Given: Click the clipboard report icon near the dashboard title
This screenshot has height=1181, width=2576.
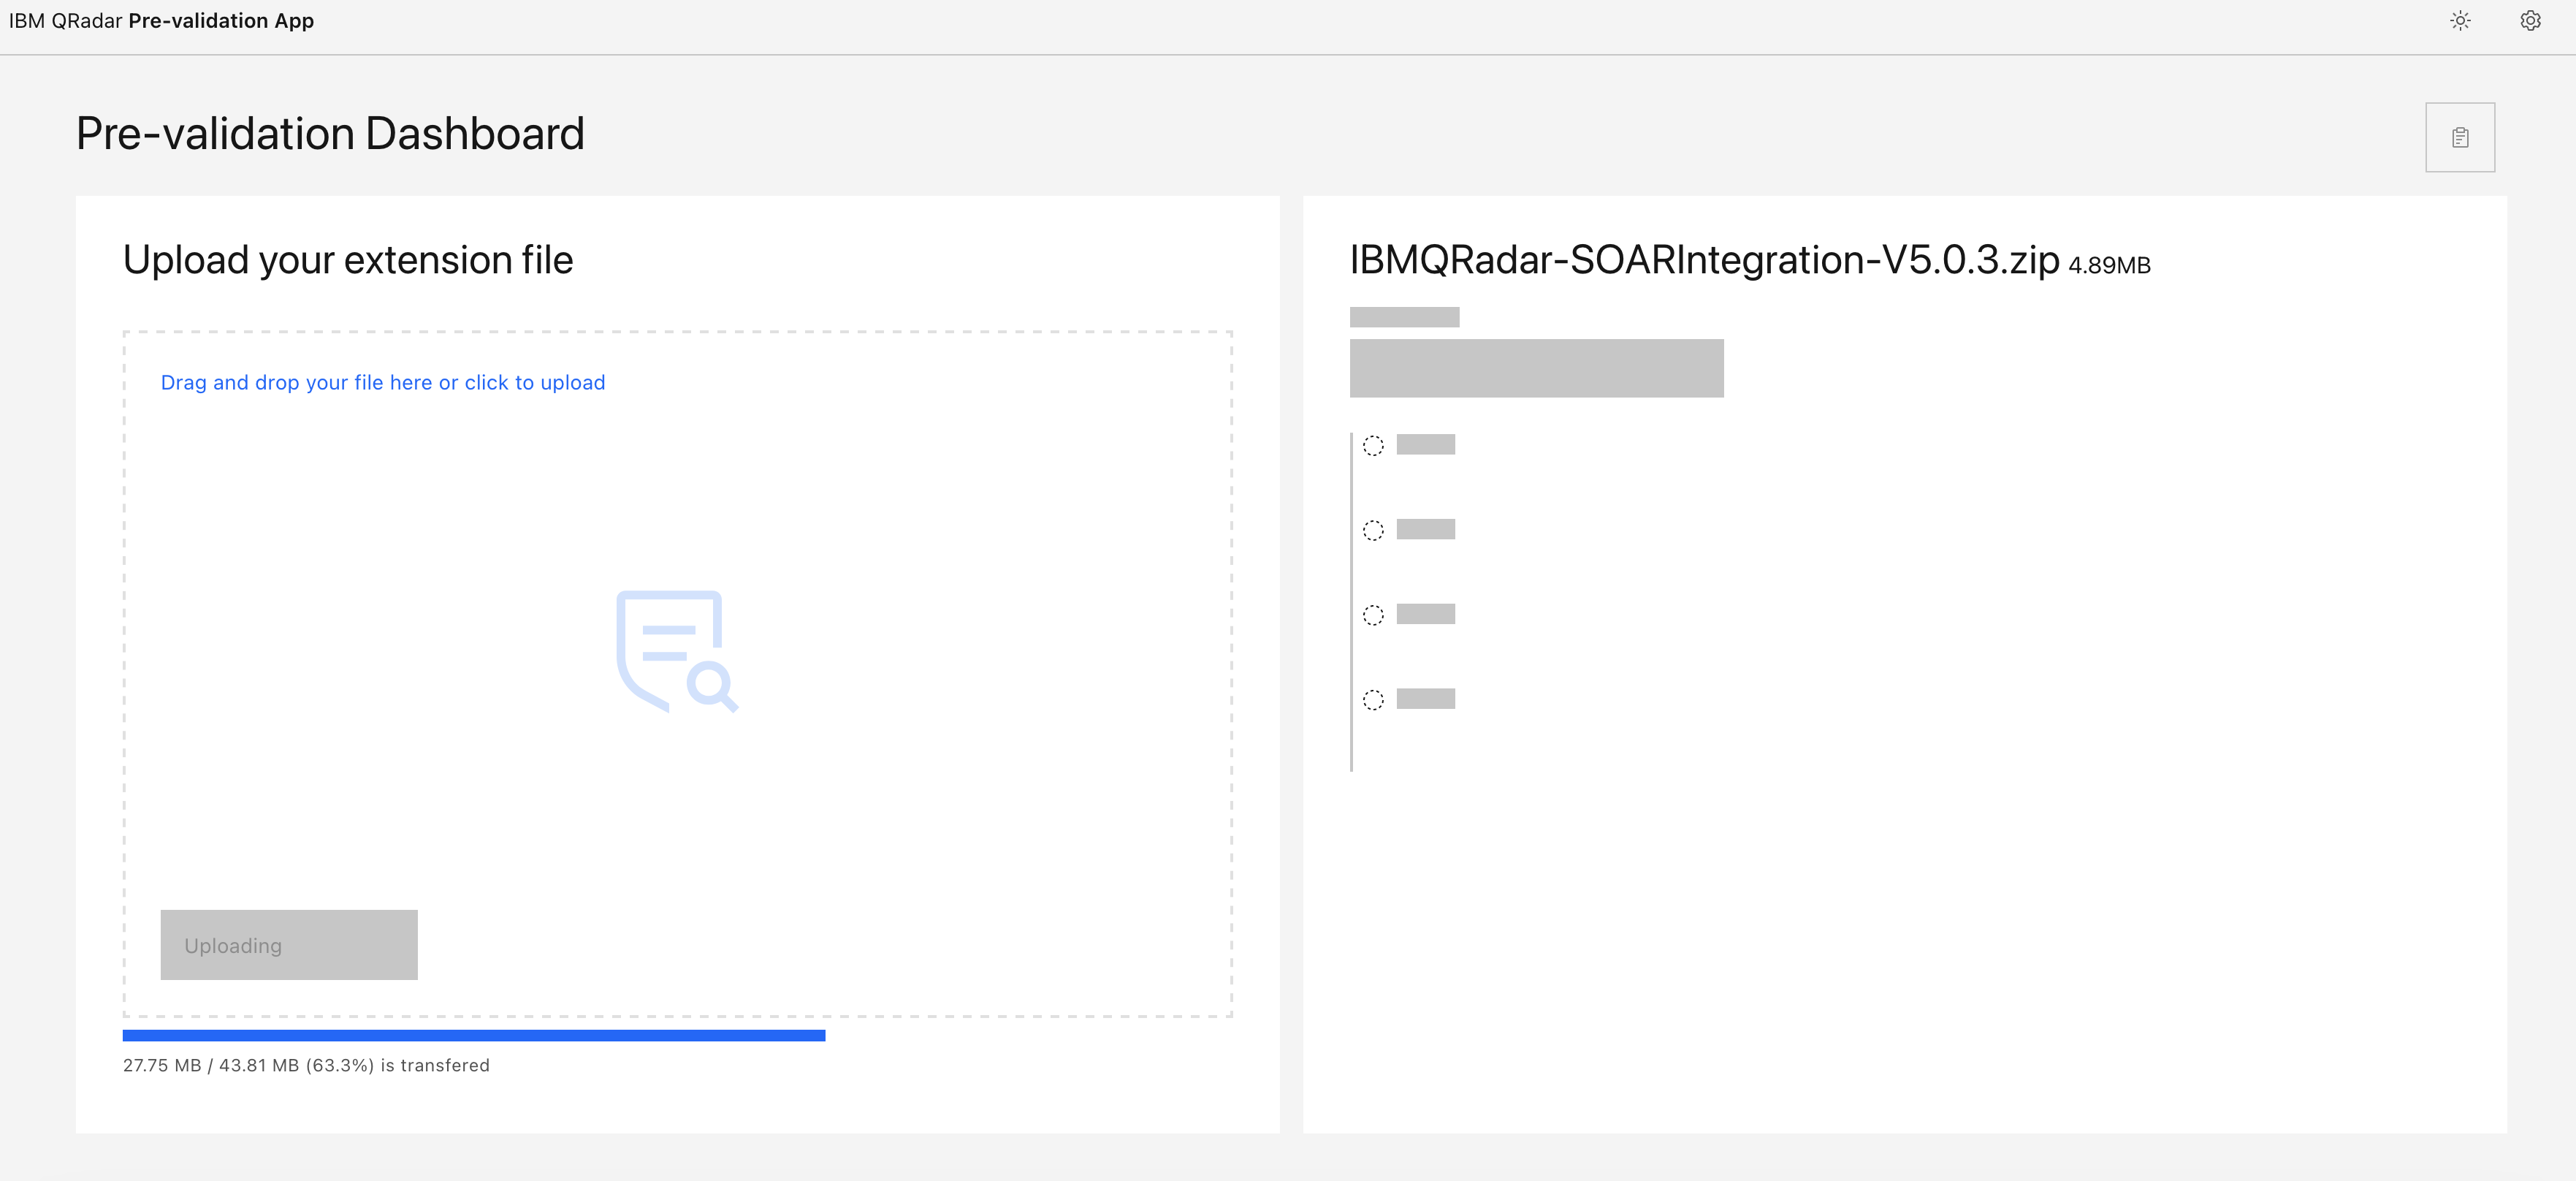Looking at the screenshot, I should [x=2460, y=136].
